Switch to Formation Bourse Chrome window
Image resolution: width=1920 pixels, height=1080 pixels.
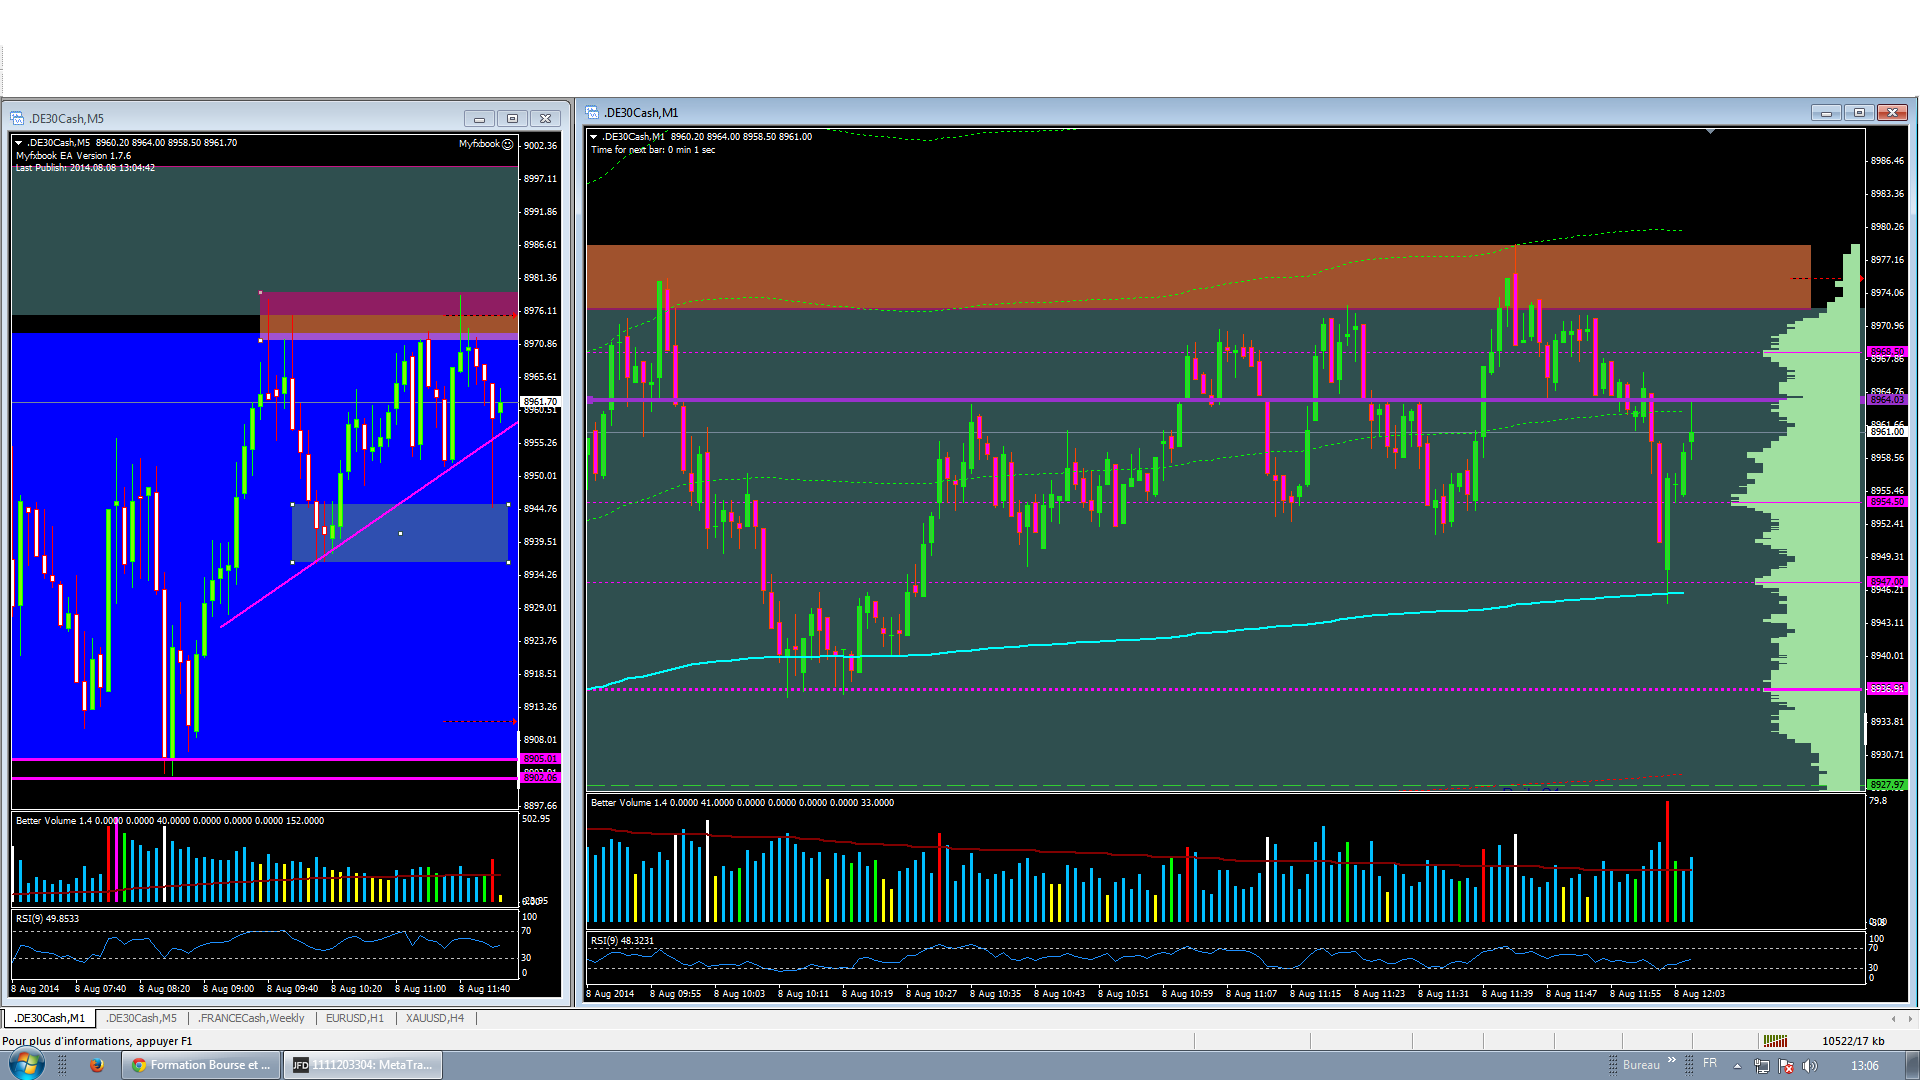coord(201,1065)
